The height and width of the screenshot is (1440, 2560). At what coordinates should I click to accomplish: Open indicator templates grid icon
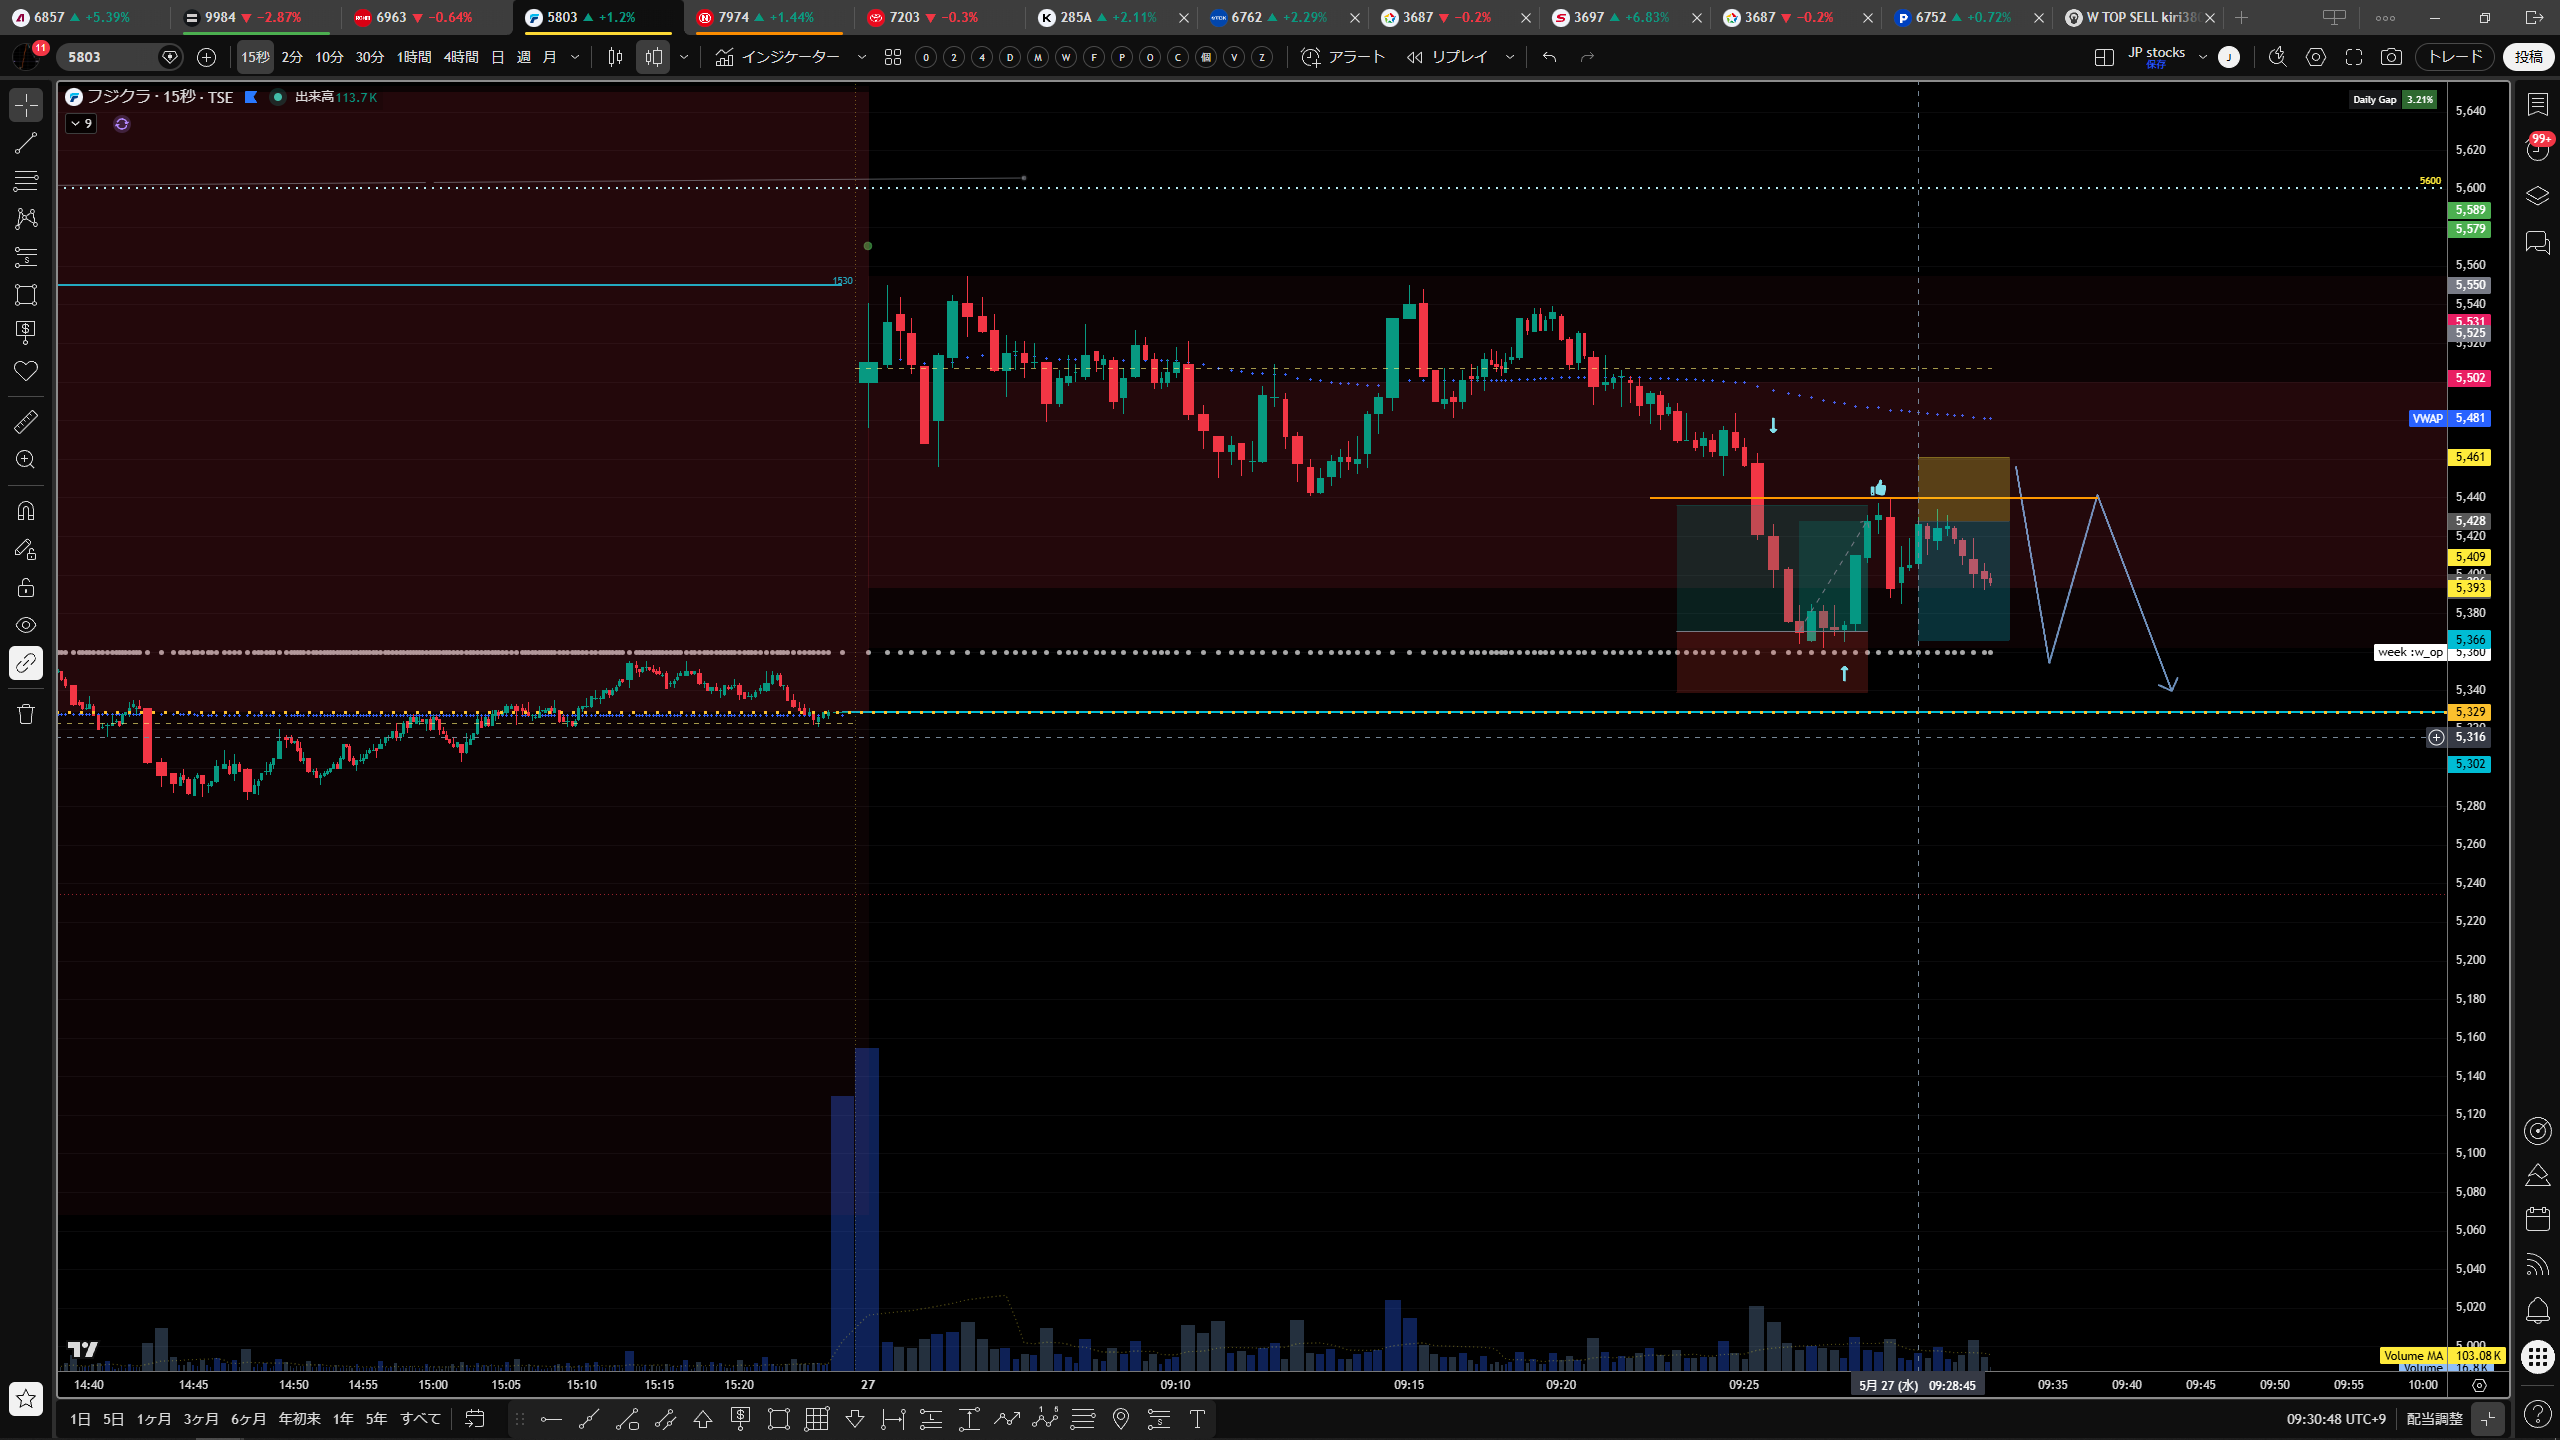893,57
